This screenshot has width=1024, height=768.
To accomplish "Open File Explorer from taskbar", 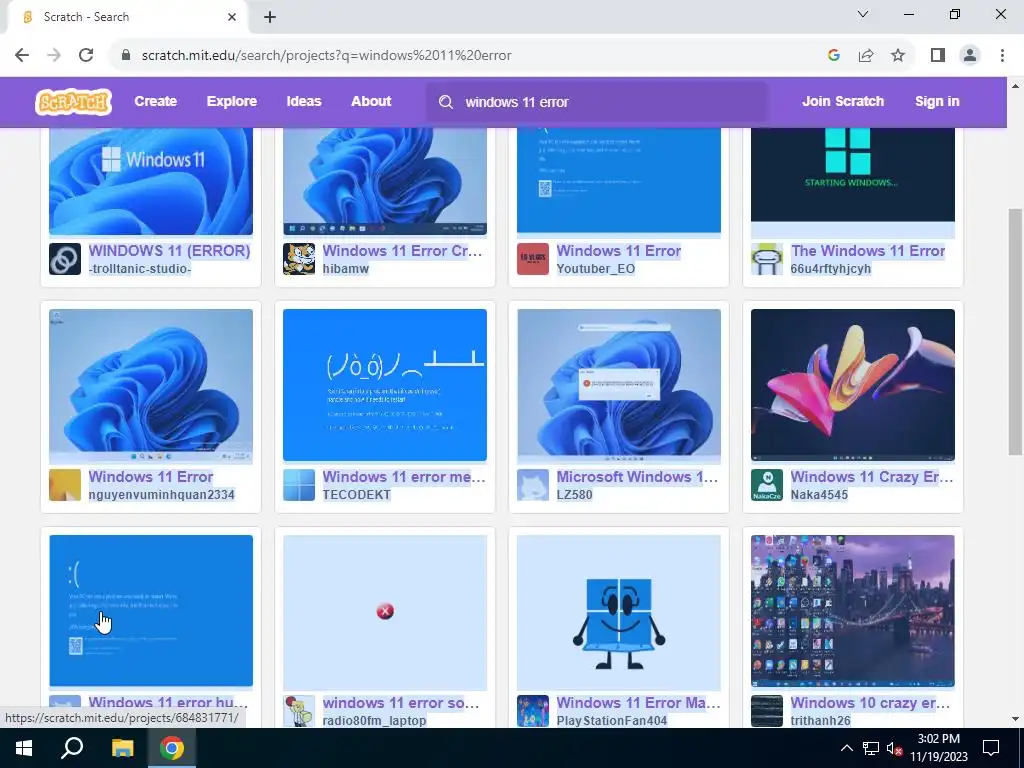I will 122,748.
